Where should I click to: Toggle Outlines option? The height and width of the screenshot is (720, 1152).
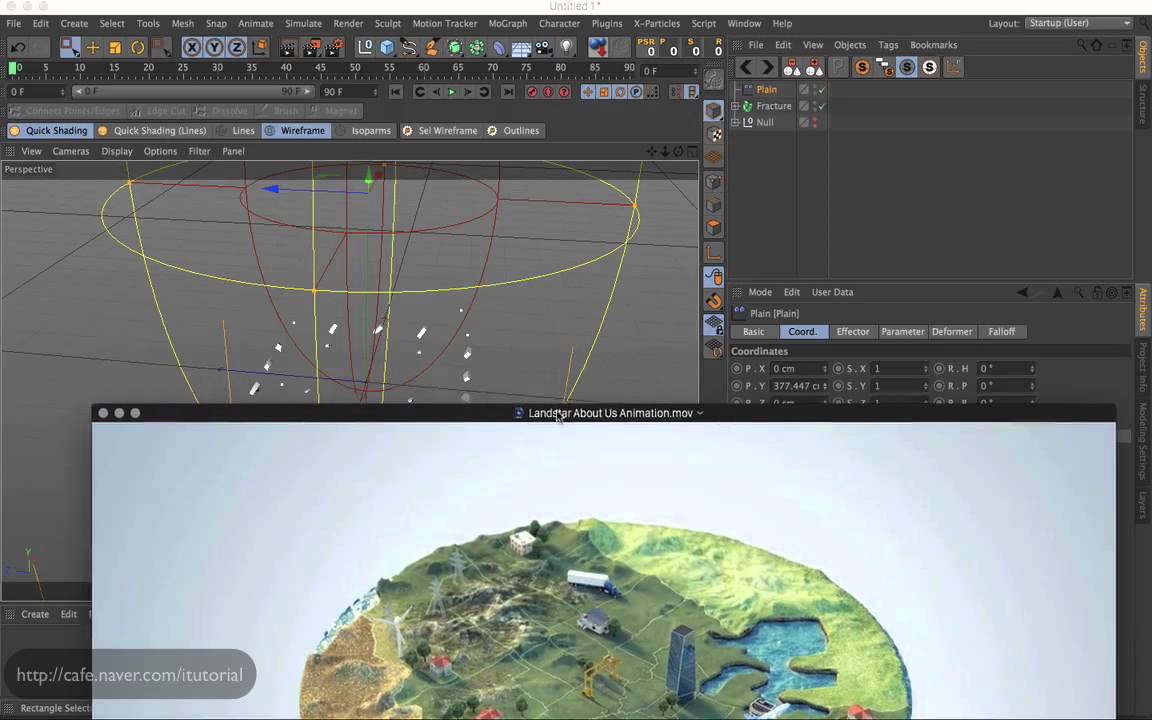tap(514, 131)
